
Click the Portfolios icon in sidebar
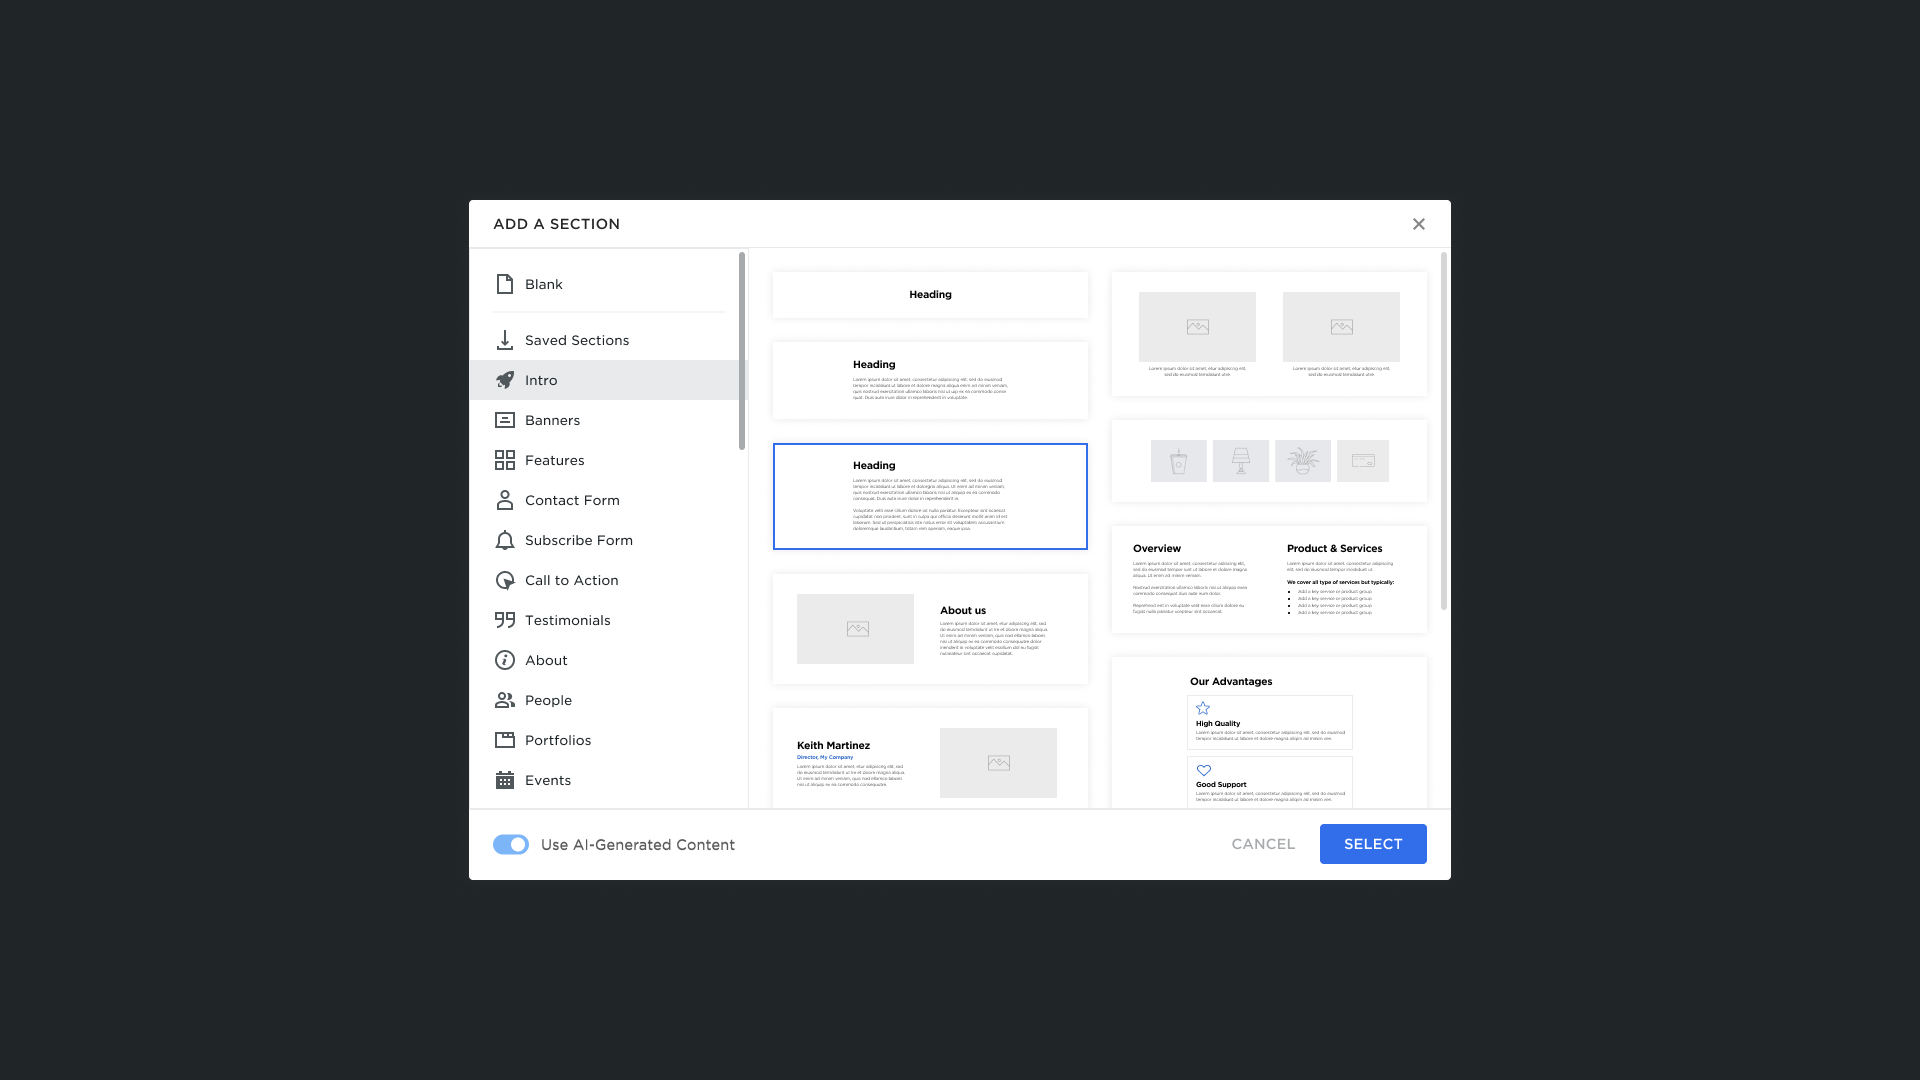click(505, 740)
